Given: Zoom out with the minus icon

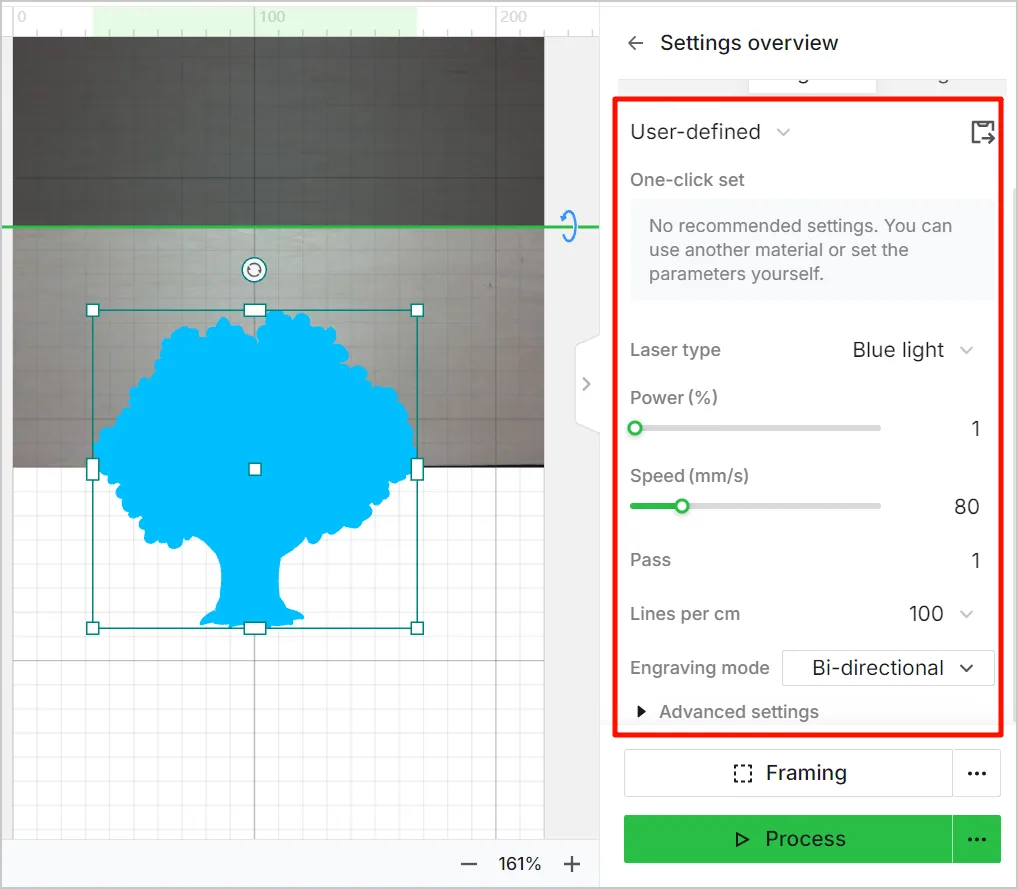Looking at the screenshot, I should (469, 864).
